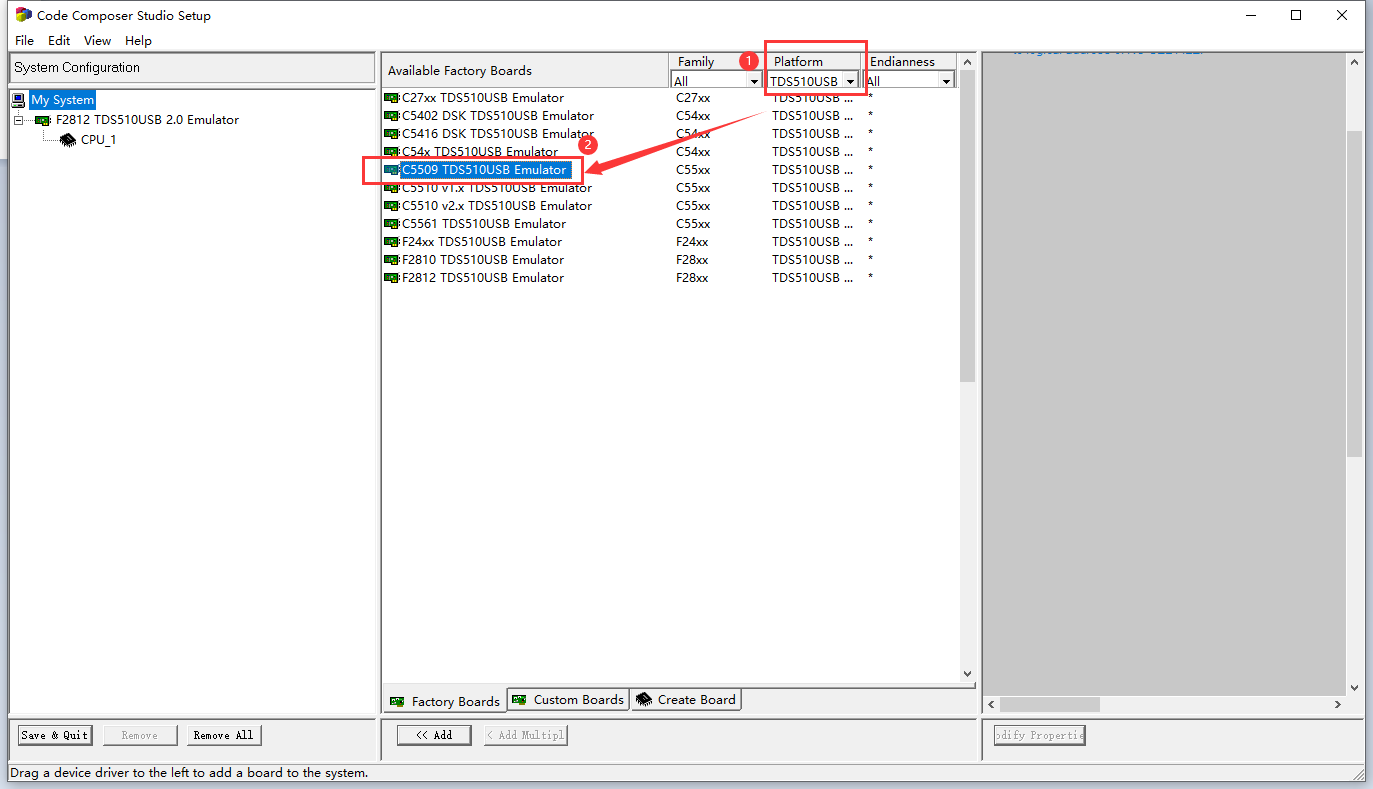The image size is (1373, 789).
Task: Open the Help menu
Action: click(x=138, y=41)
